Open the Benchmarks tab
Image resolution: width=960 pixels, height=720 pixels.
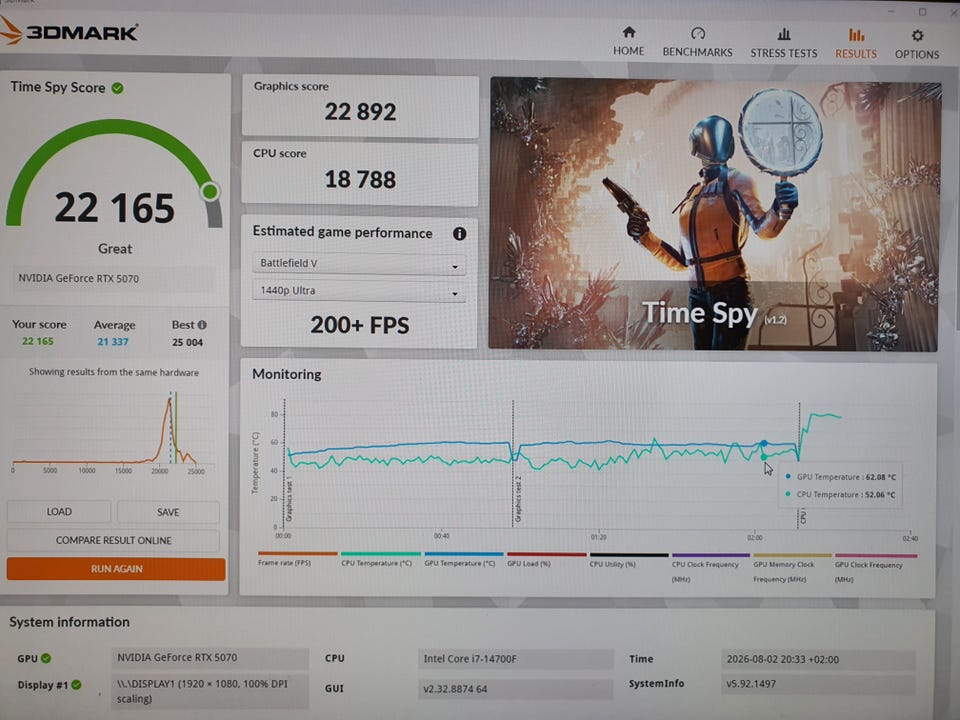(x=697, y=42)
